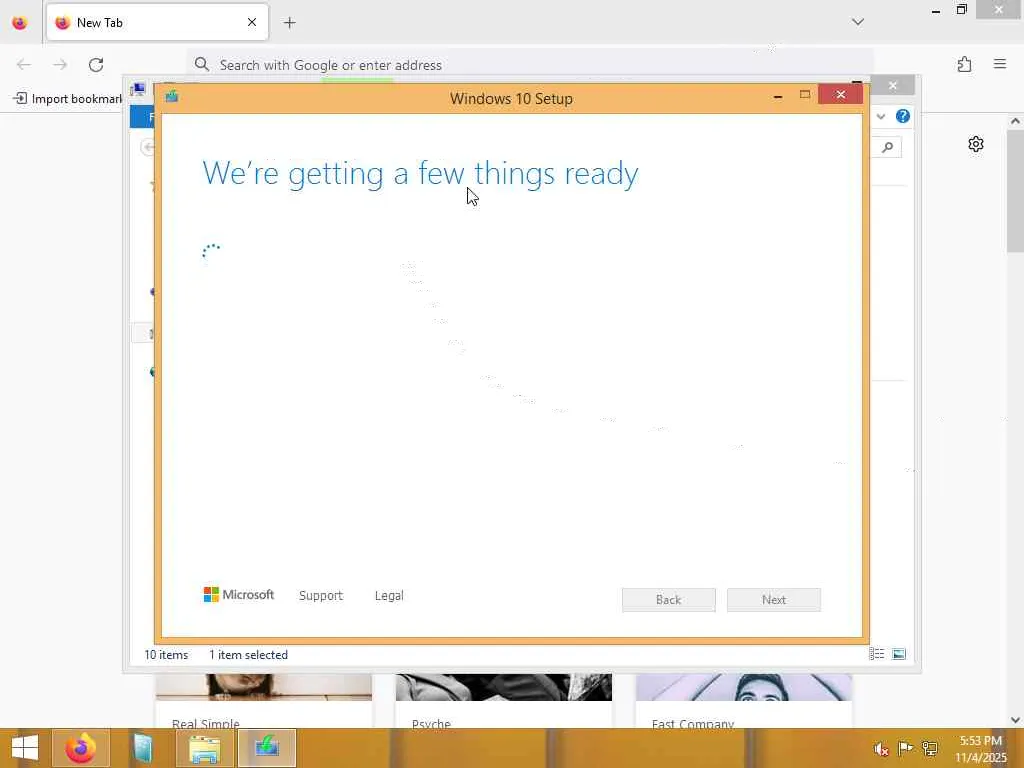Open the Psyche article thumbnail
The image size is (1024, 768).
(x=504, y=688)
